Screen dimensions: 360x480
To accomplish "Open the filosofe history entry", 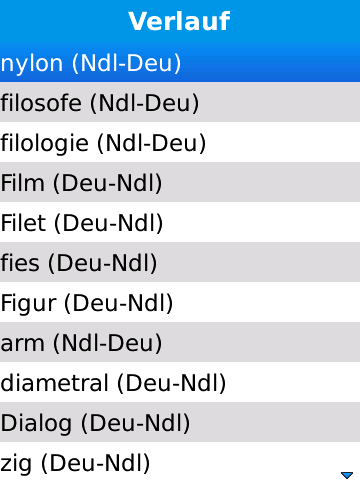I will [x=180, y=102].
